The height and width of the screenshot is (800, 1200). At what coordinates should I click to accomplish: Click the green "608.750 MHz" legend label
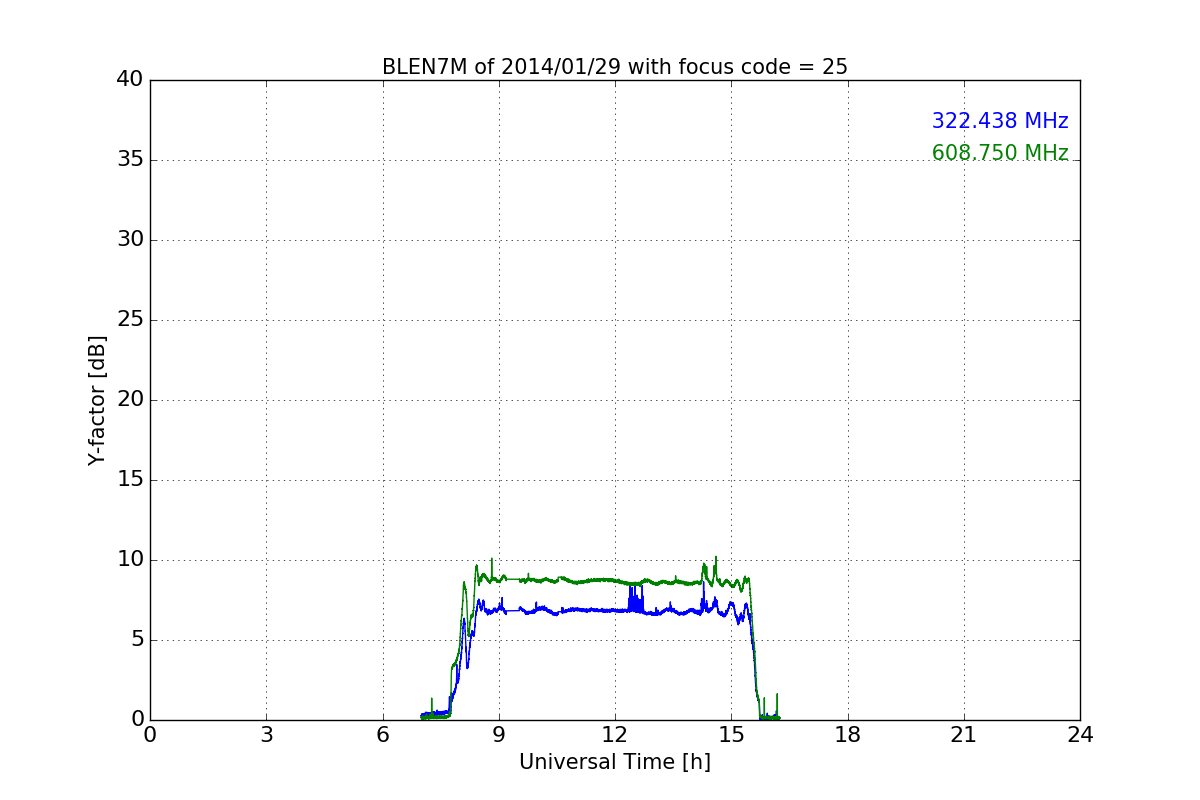coord(1000,153)
